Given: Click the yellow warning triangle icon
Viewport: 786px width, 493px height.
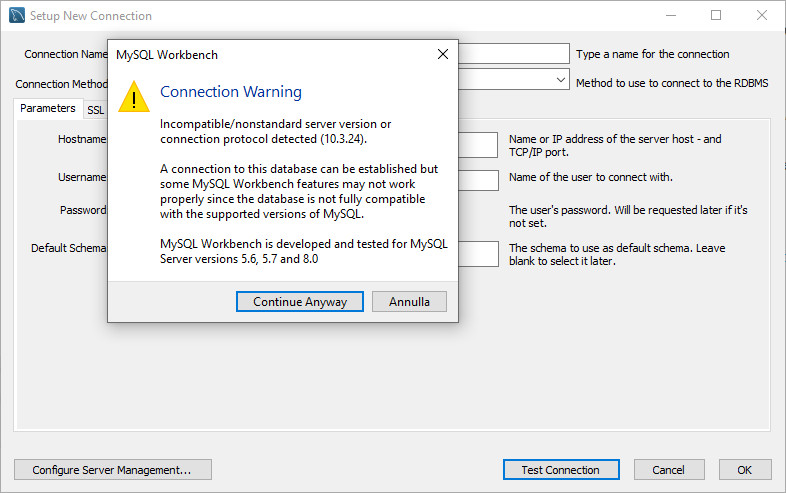Looking at the screenshot, I should tap(134, 97).
